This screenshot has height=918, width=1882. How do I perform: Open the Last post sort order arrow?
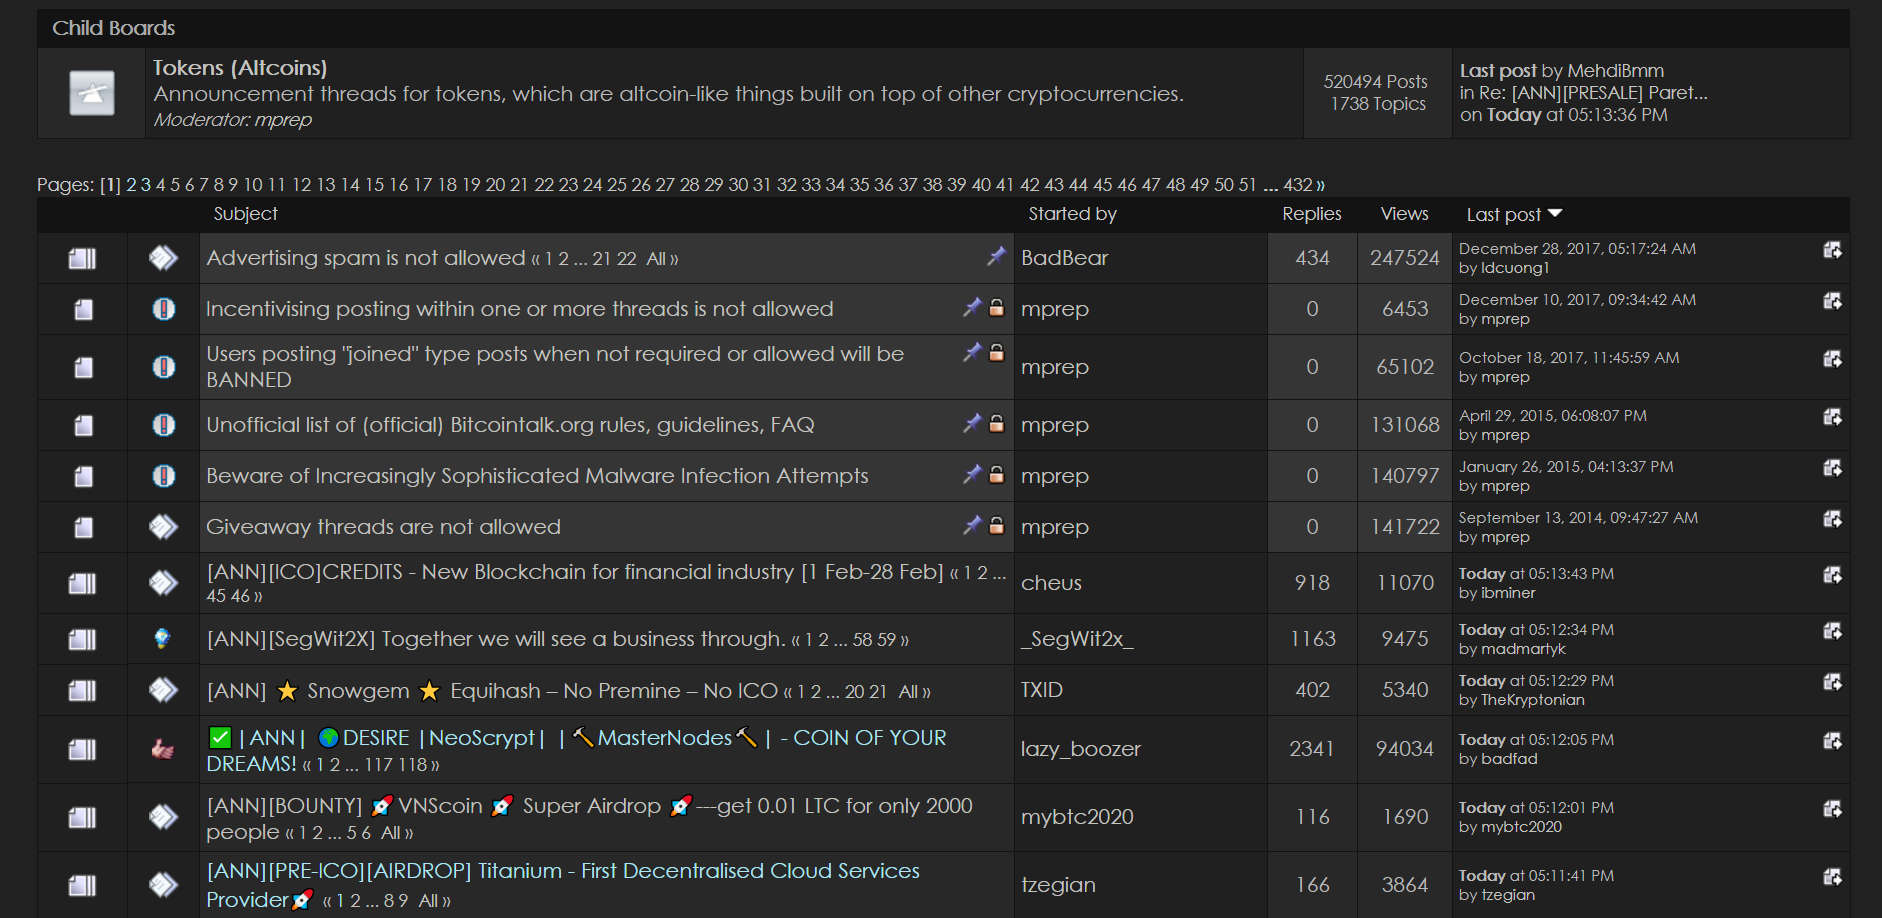(1555, 213)
